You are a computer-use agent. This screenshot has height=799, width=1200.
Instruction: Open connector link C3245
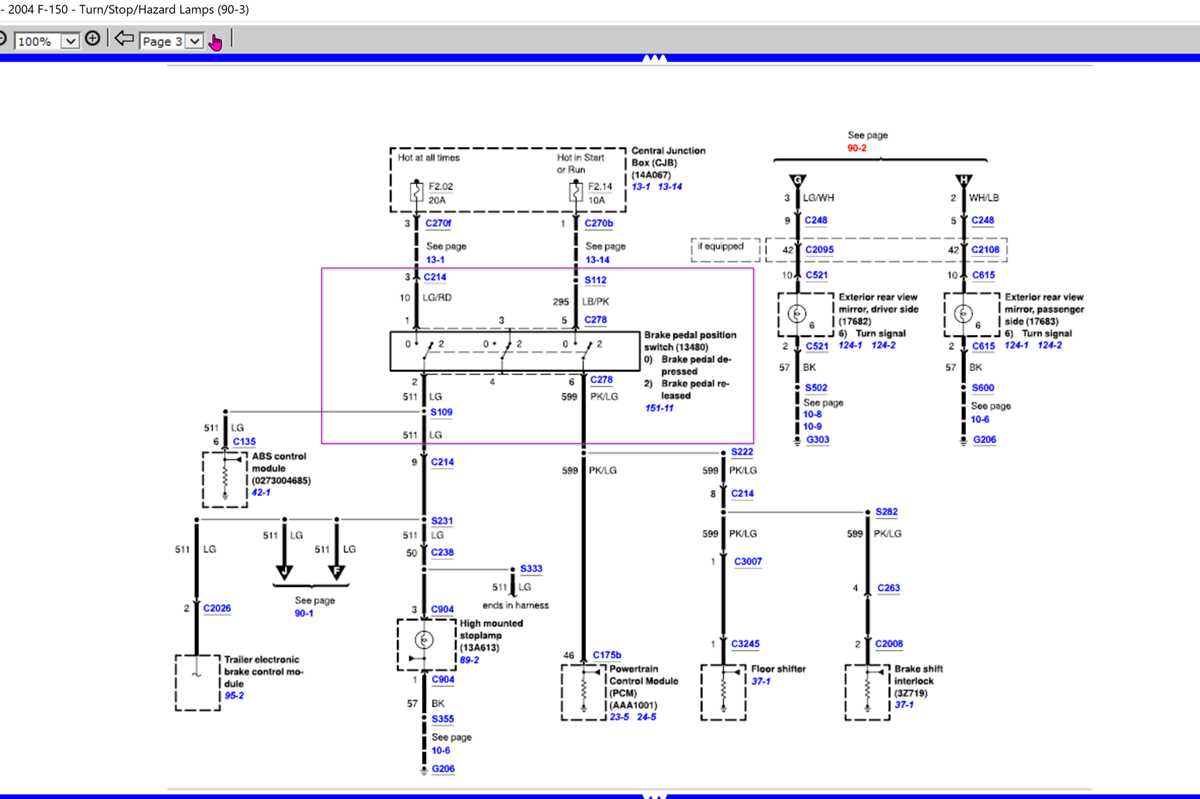(745, 643)
